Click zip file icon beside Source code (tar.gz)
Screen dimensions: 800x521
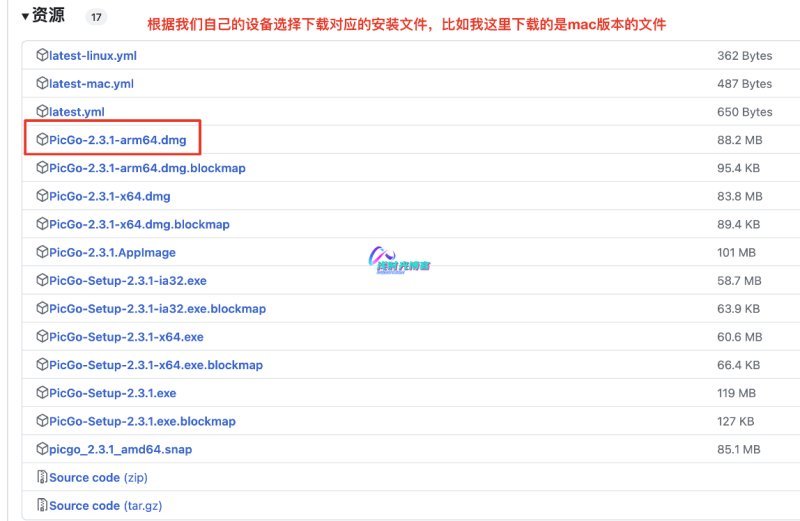pyautogui.click(x=42, y=505)
